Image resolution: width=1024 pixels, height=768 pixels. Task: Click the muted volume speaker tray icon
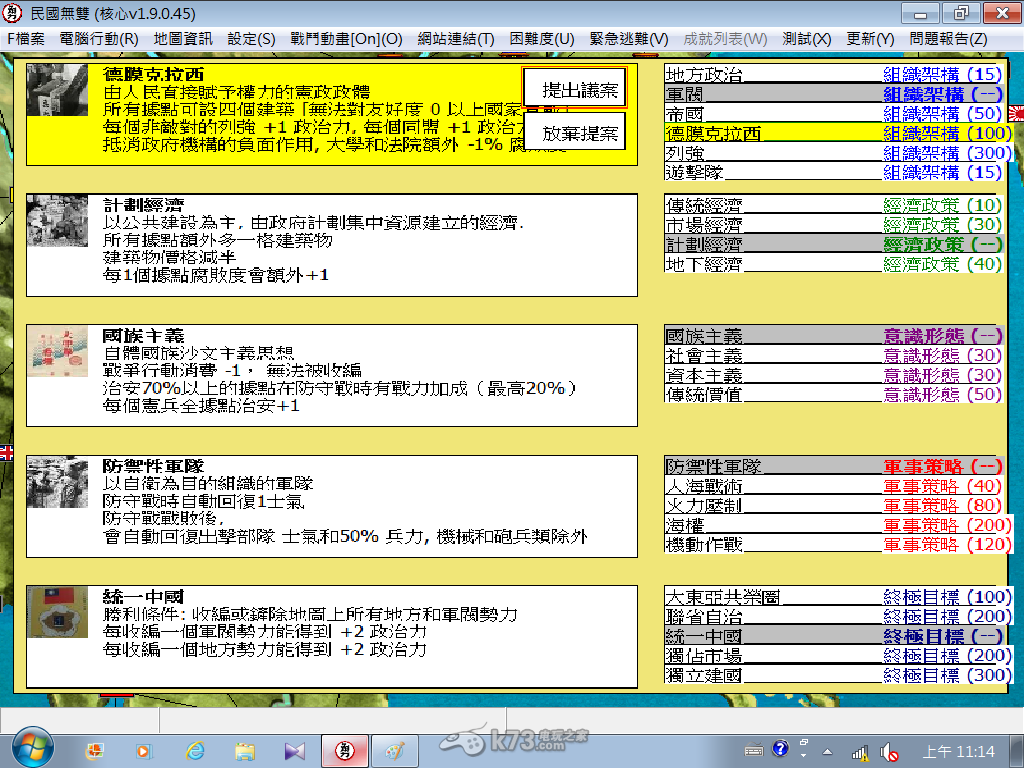(x=888, y=751)
